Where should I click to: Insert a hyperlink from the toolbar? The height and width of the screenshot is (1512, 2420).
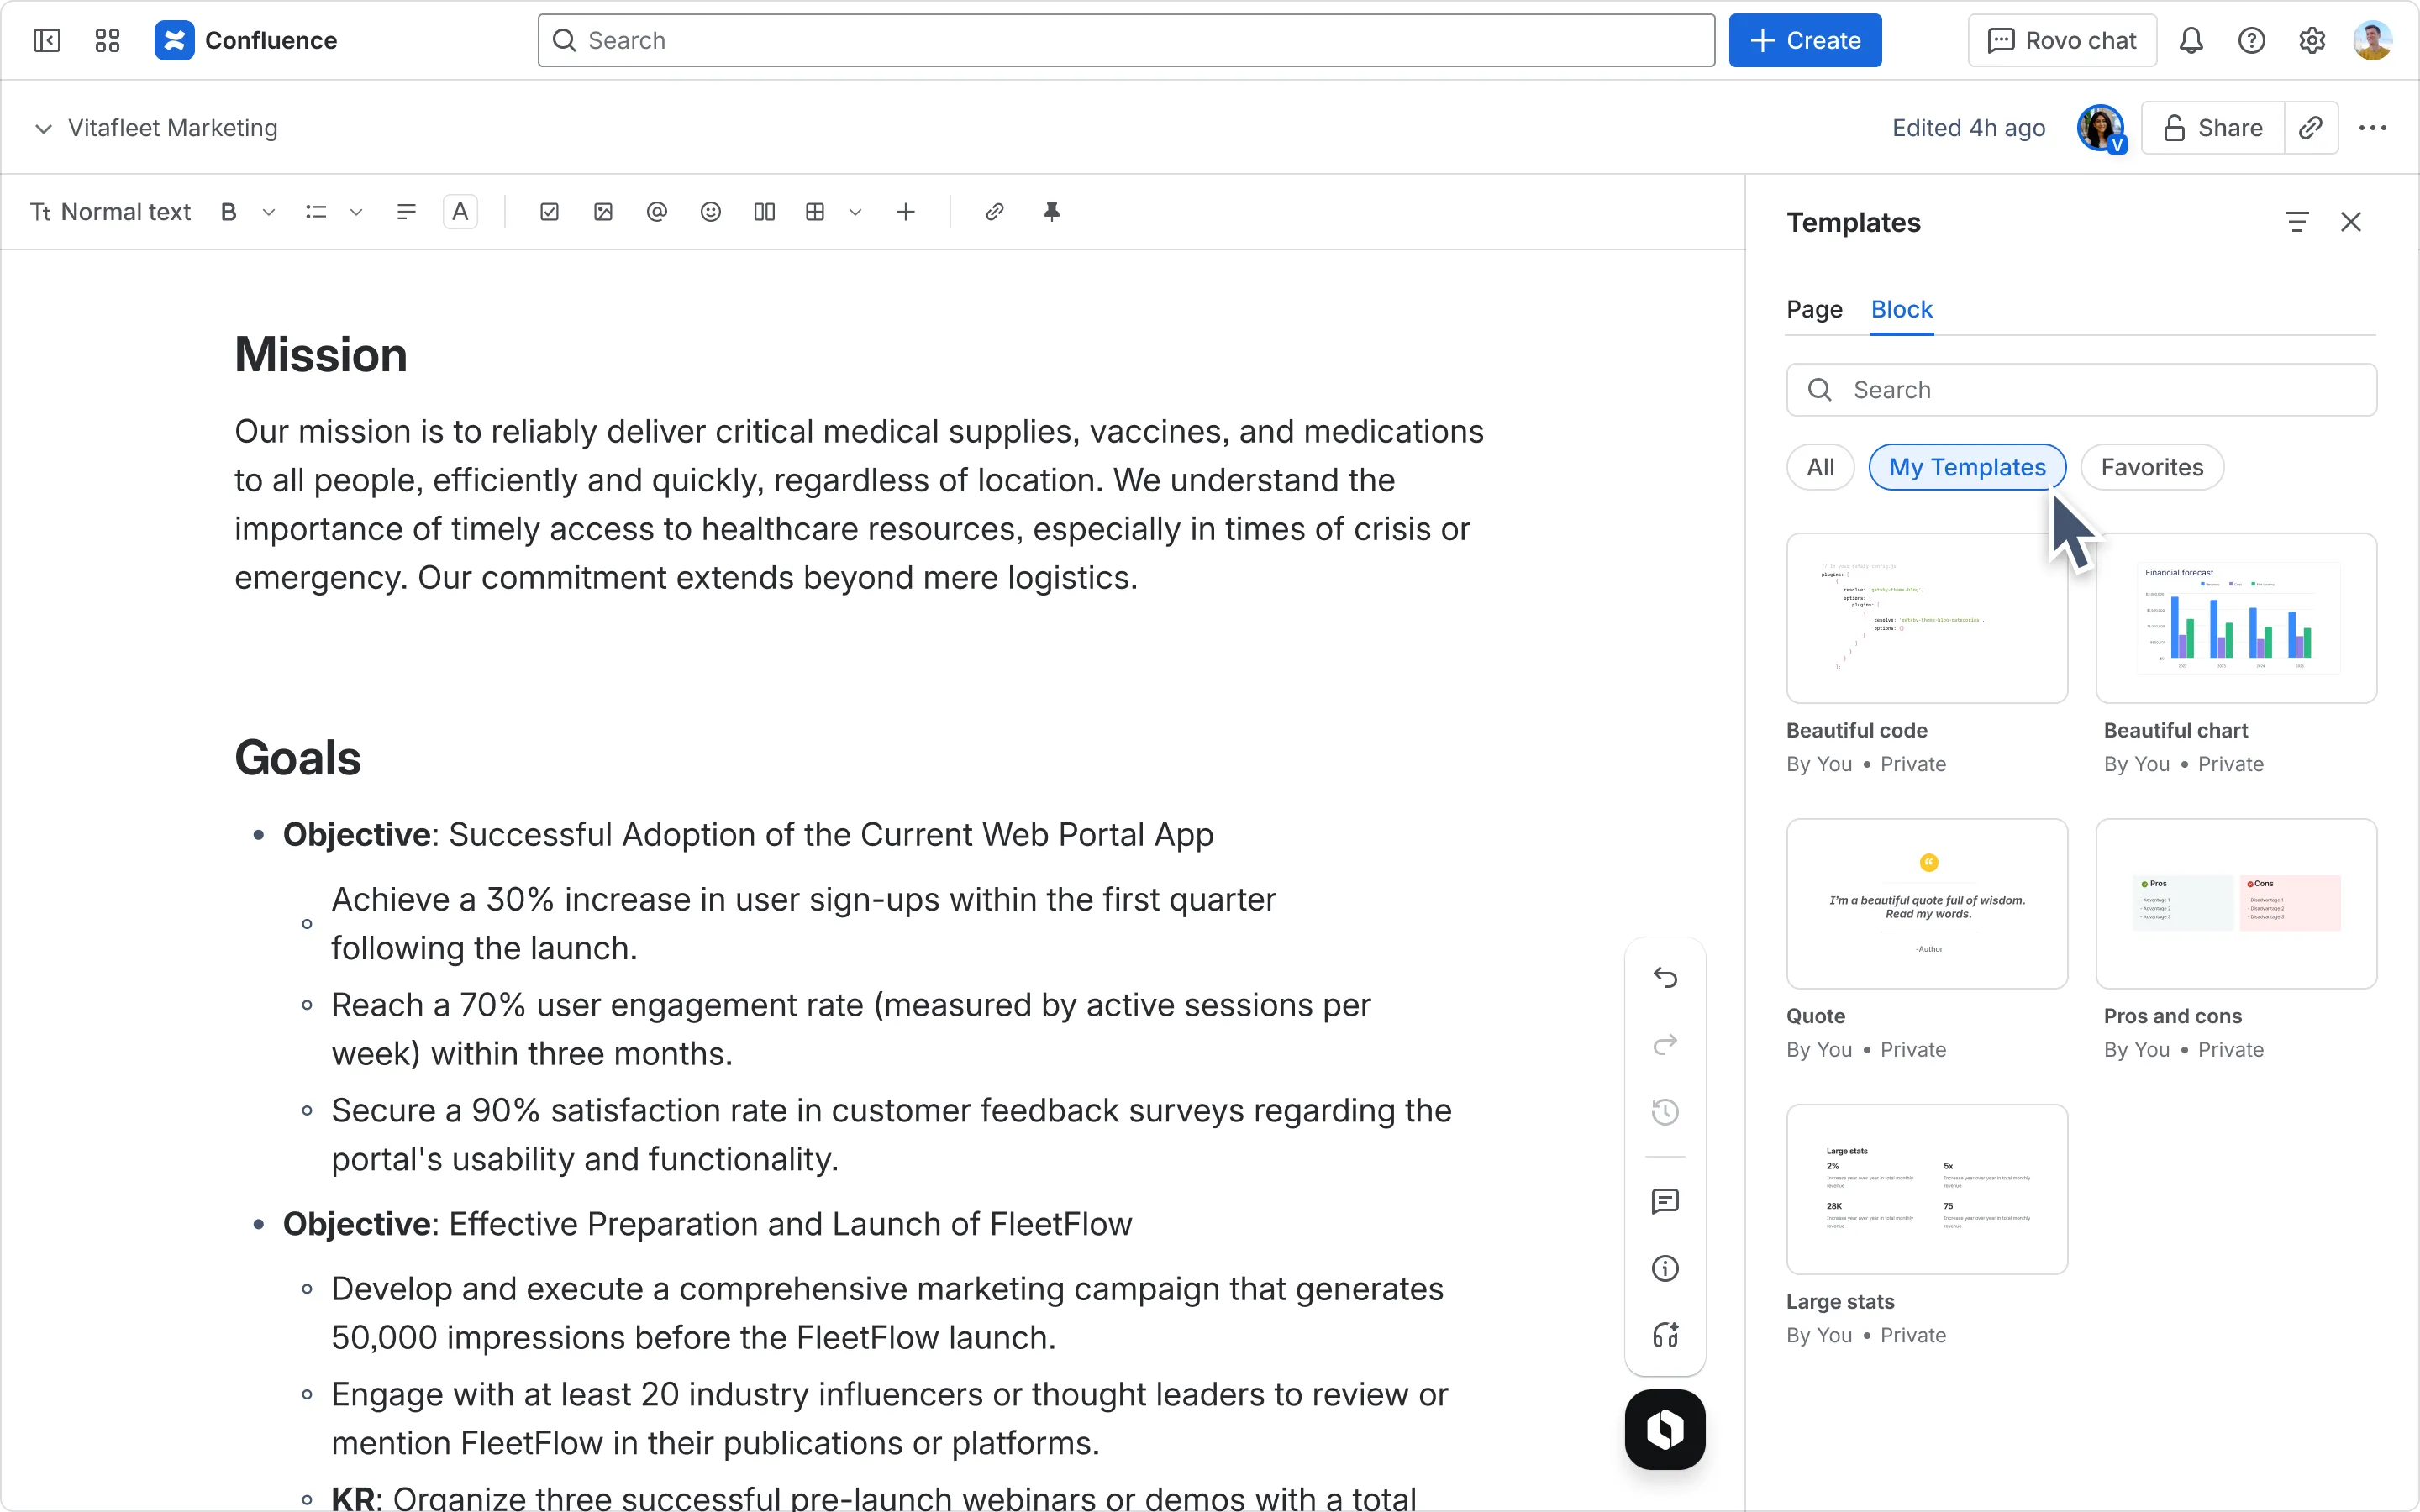[994, 212]
